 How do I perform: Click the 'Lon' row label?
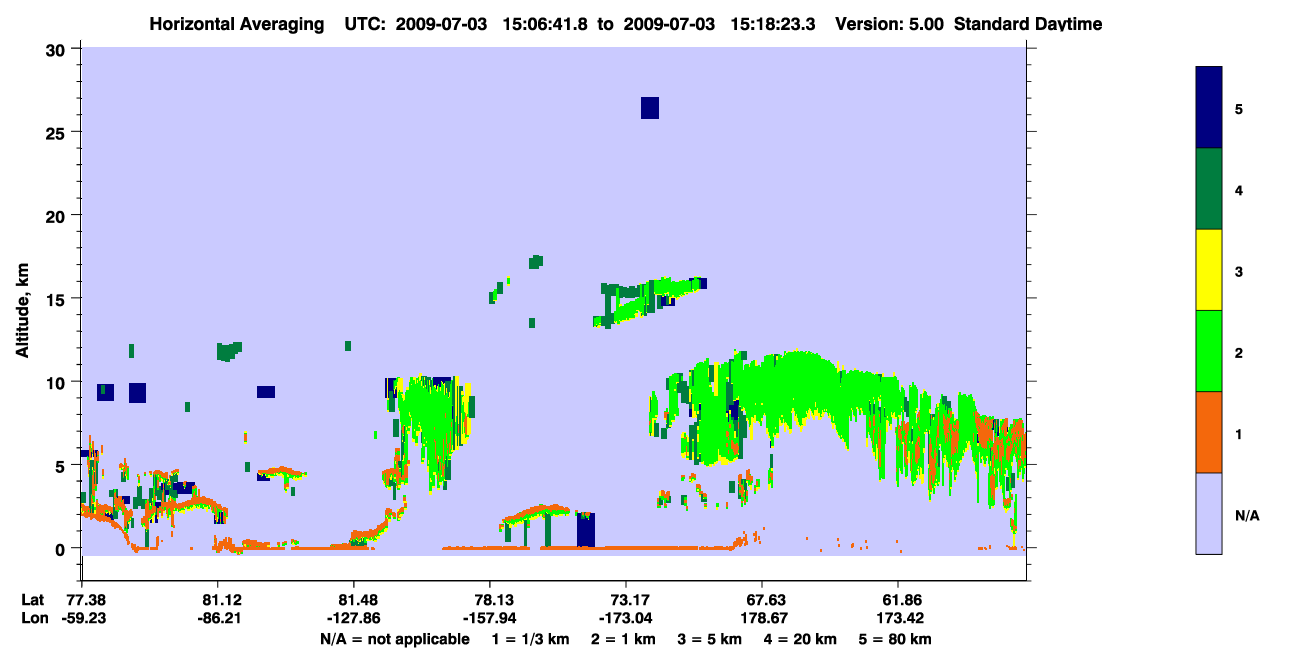click(x=33, y=618)
